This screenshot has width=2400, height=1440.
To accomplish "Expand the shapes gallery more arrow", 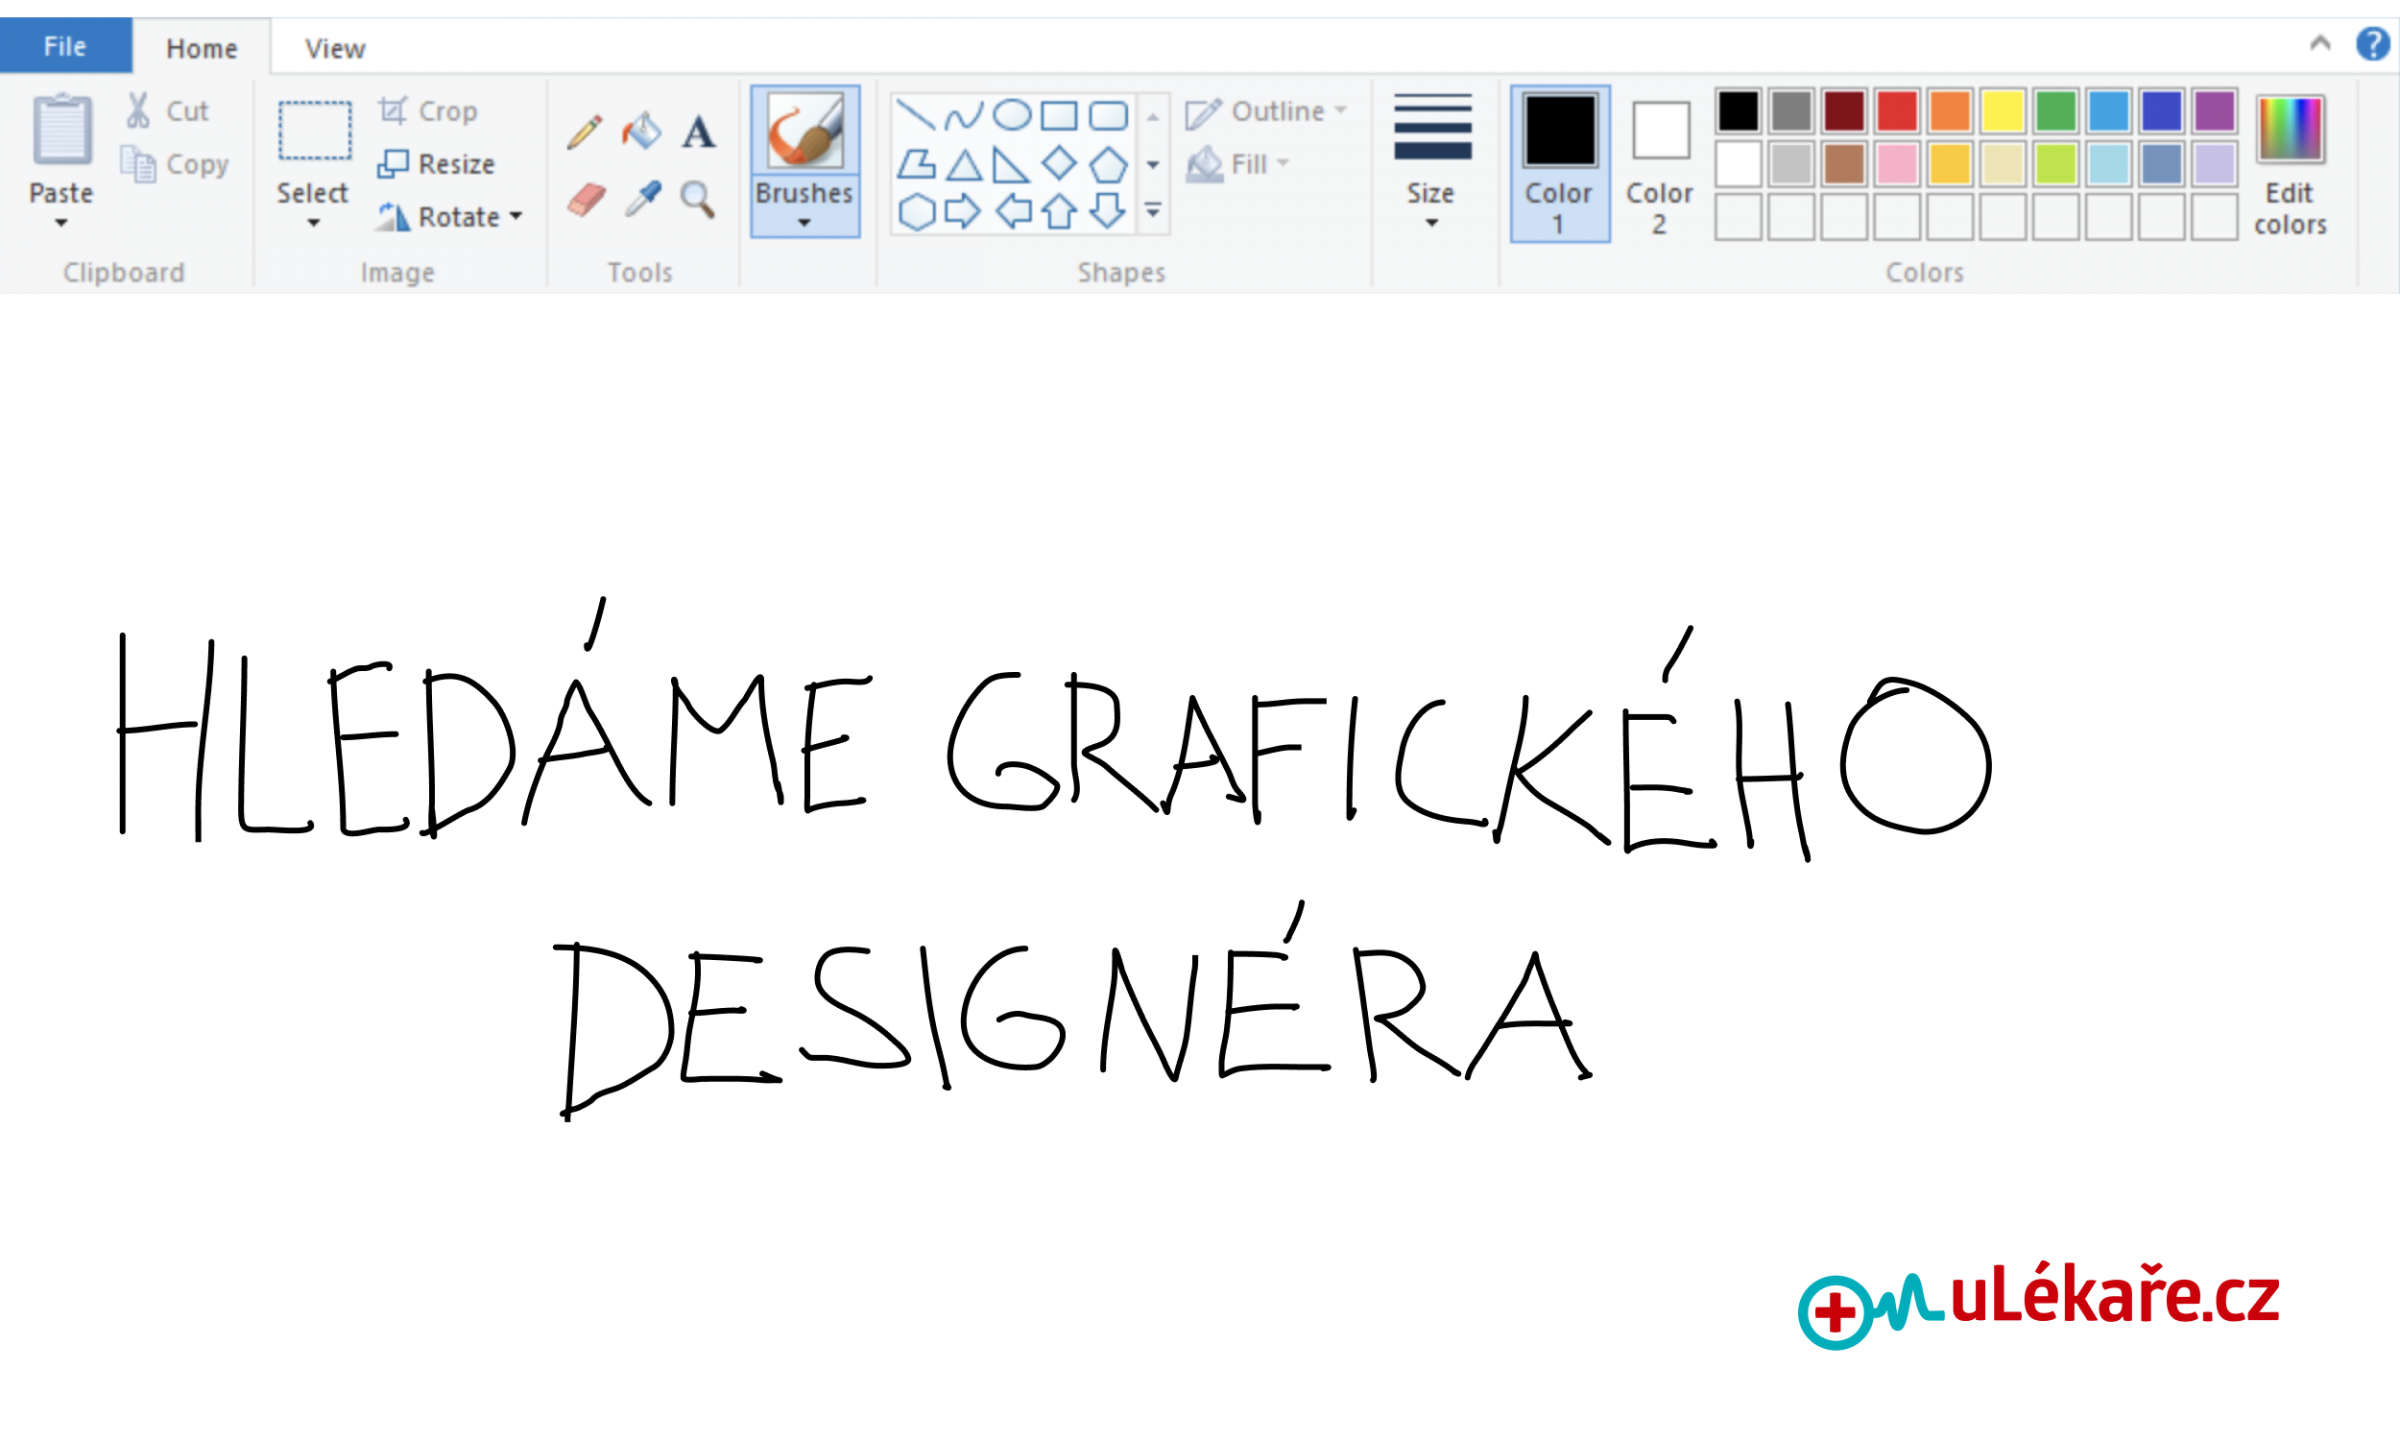I will 1153,211.
